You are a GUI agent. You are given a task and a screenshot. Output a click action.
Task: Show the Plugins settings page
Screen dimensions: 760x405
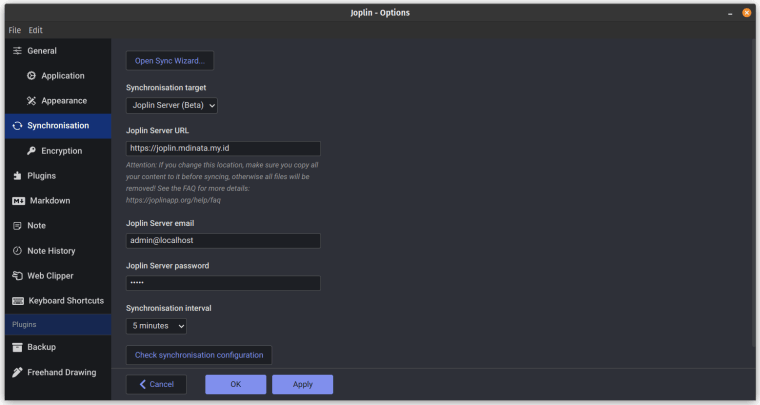point(58,176)
